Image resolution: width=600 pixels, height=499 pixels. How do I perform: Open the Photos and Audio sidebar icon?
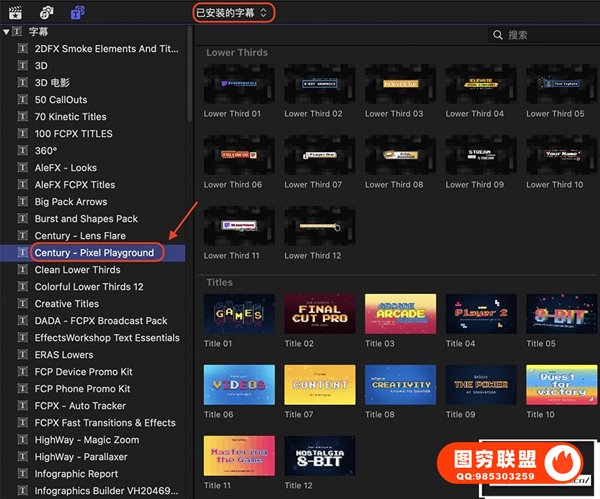coord(46,13)
